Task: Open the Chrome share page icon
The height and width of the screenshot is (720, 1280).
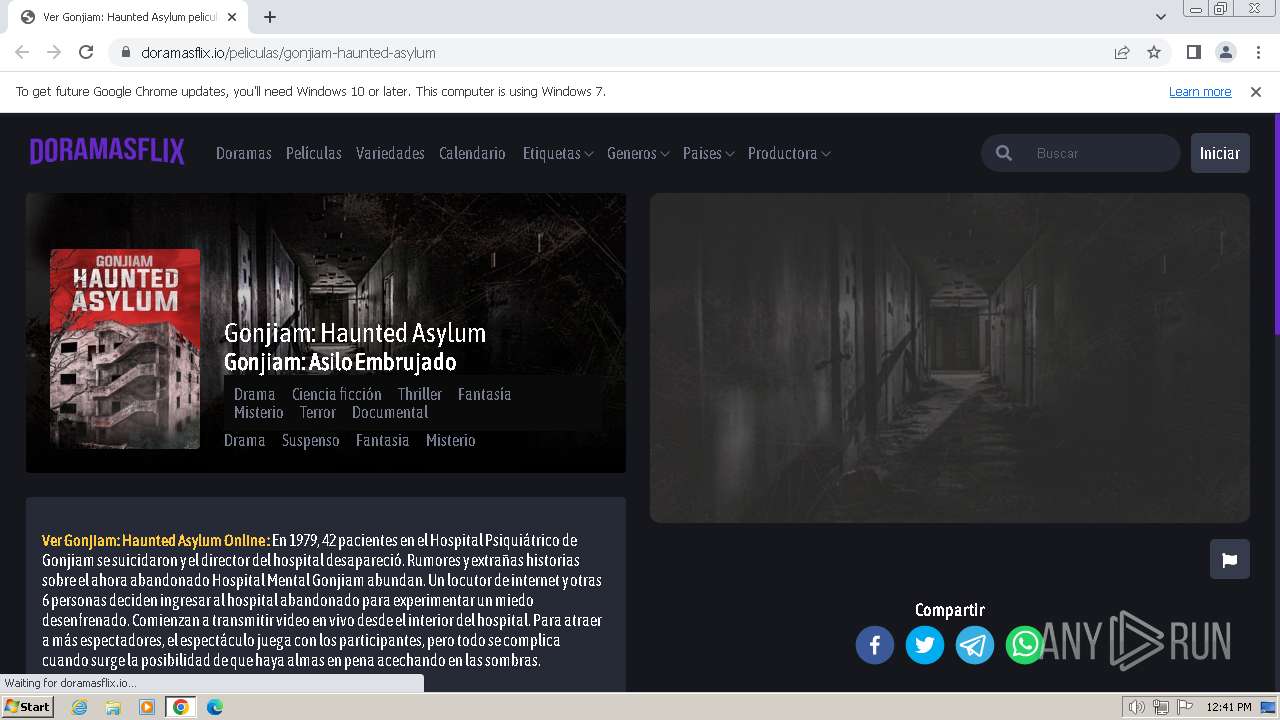Action: click(x=1122, y=52)
